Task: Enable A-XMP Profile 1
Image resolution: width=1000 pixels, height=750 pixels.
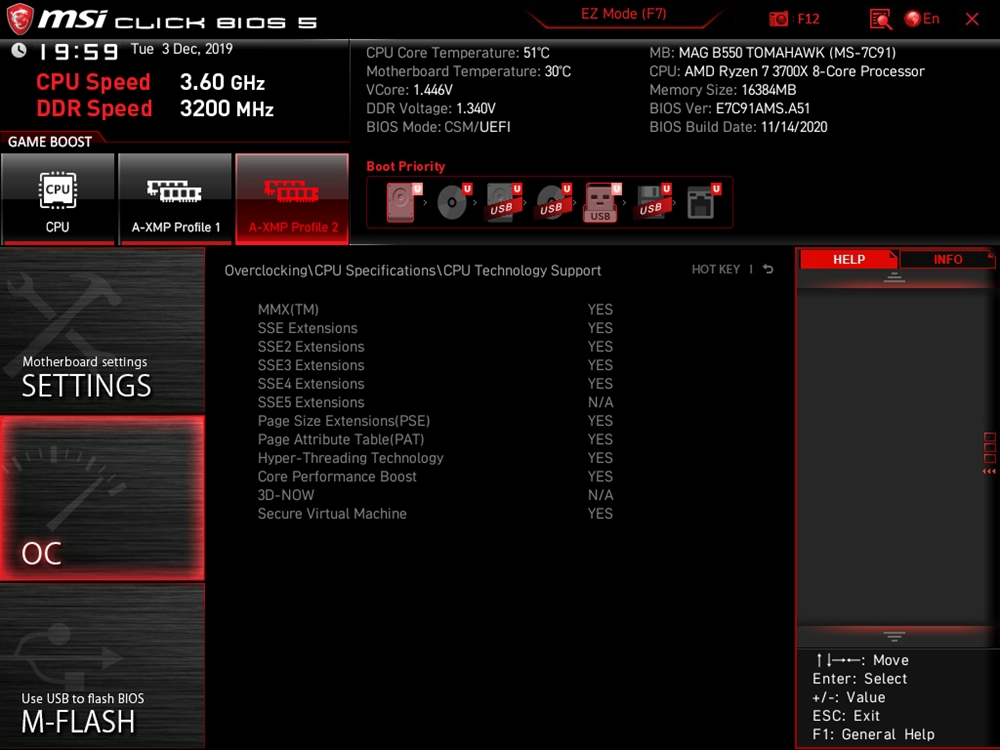Action: (x=175, y=199)
